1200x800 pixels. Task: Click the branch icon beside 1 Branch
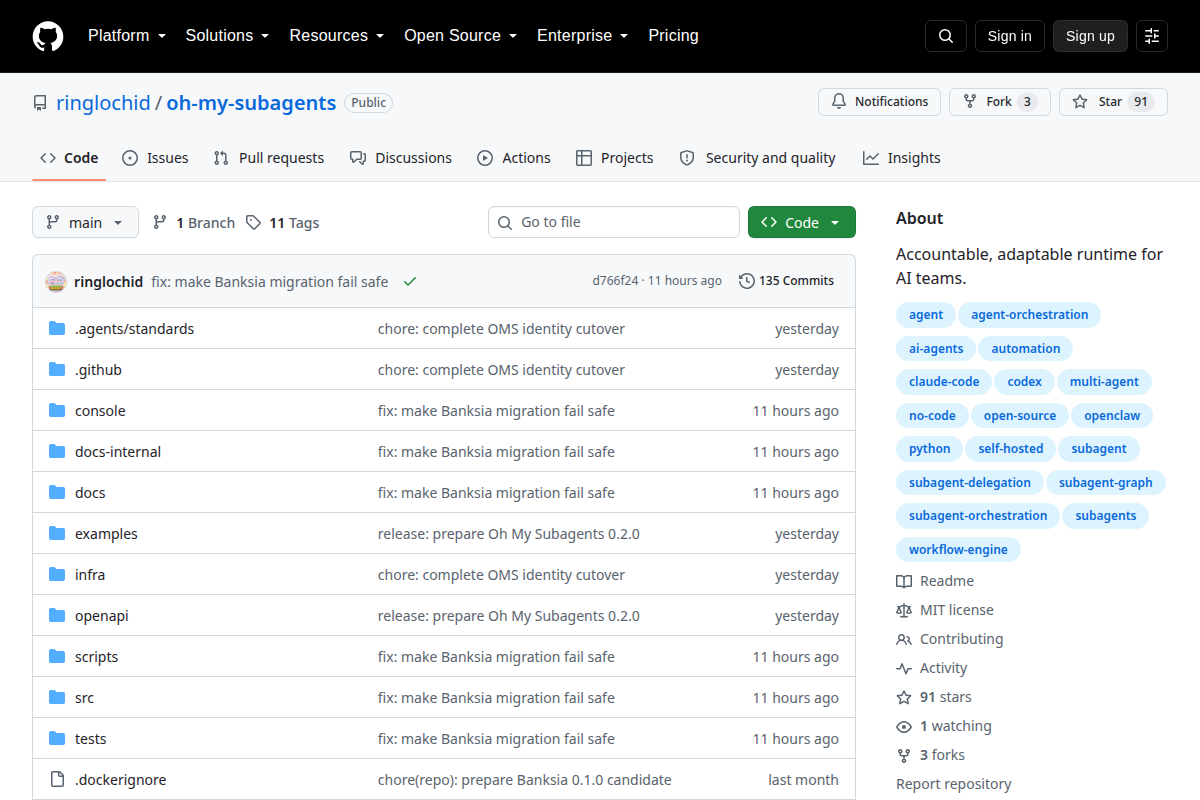point(160,223)
